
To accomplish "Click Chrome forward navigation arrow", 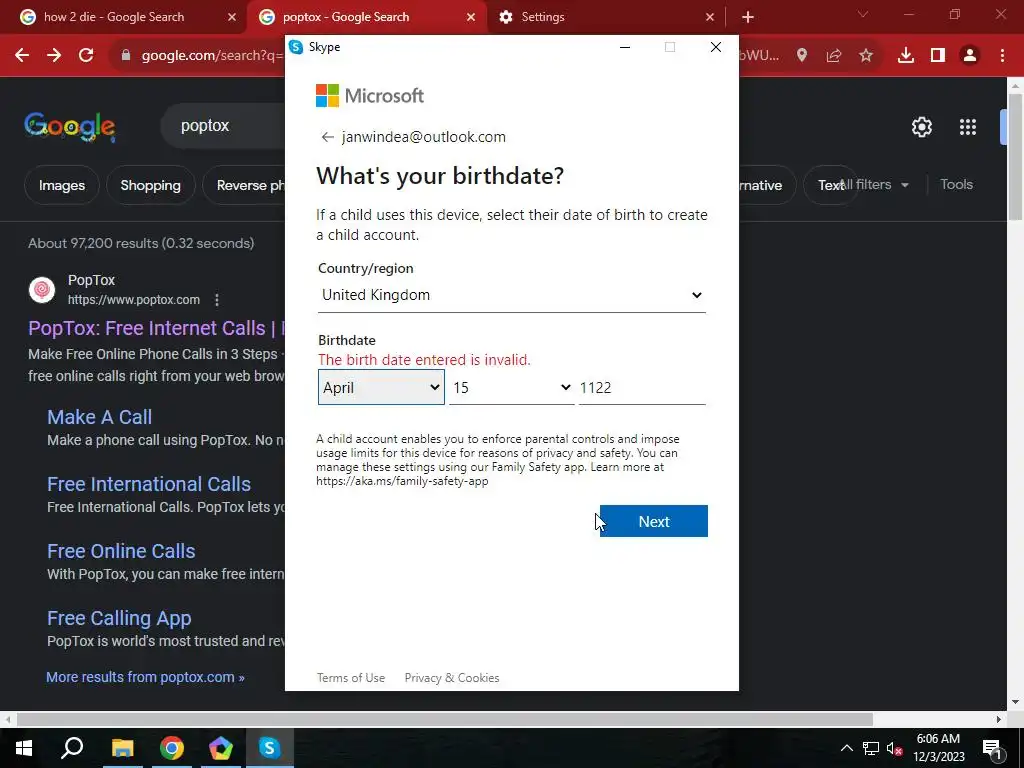I will (54, 56).
